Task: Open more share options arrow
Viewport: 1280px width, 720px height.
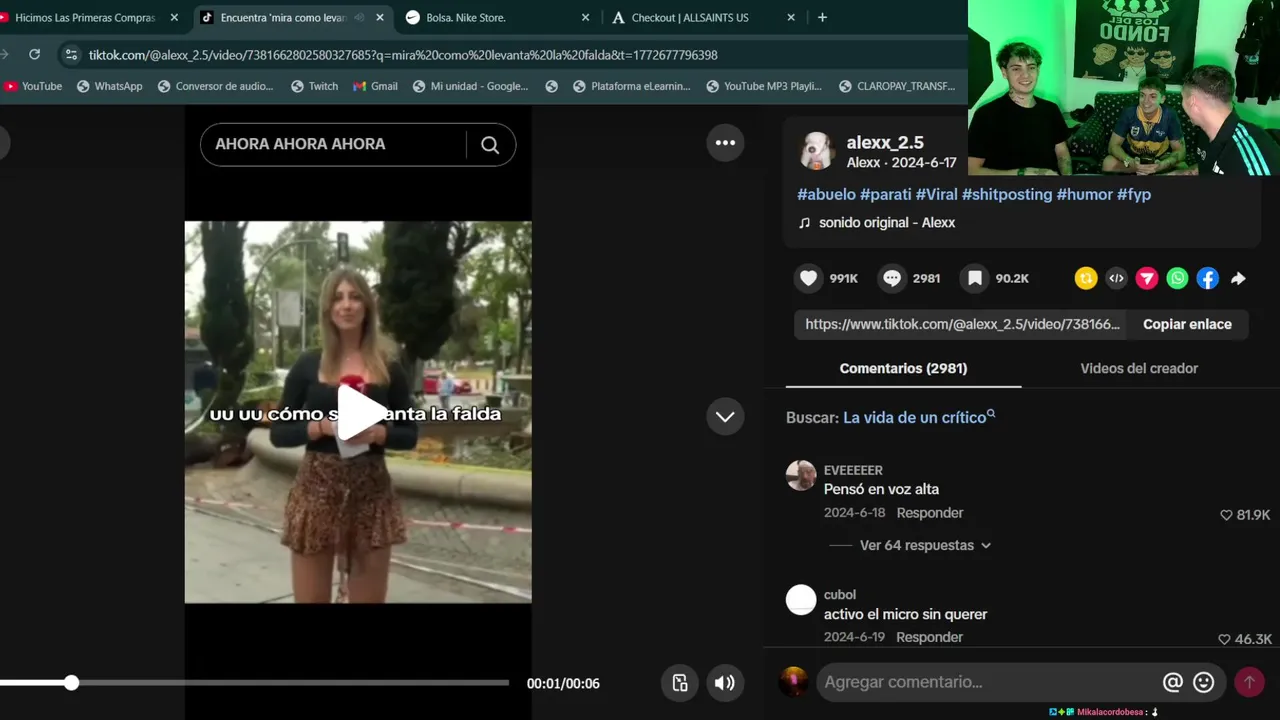Action: click(x=1238, y=279)
